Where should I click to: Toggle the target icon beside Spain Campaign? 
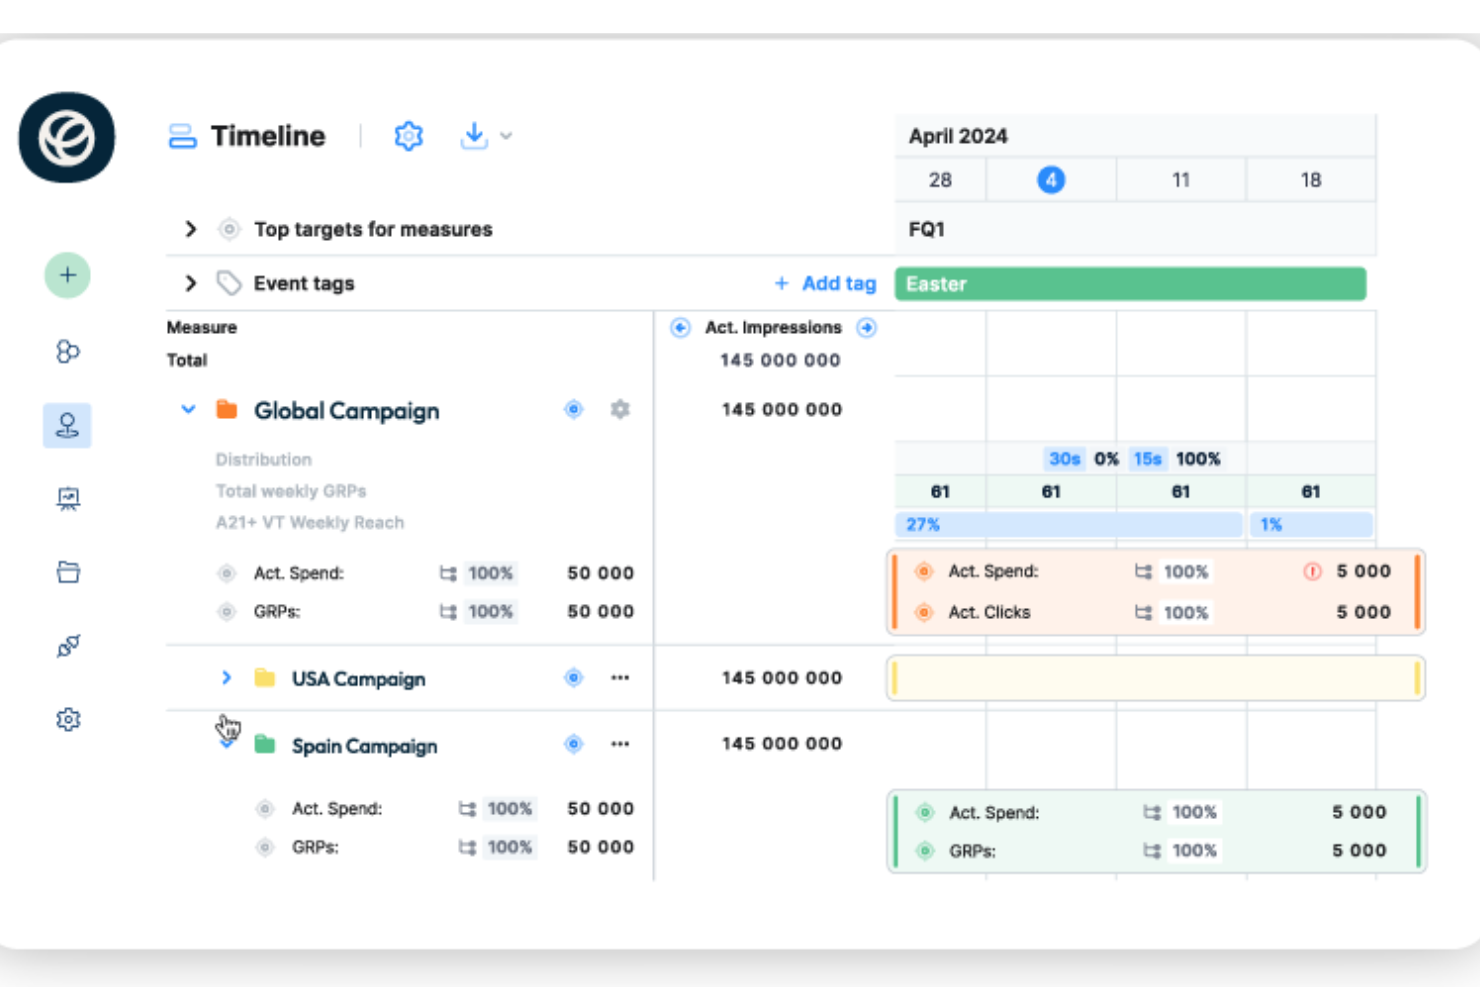573,744
